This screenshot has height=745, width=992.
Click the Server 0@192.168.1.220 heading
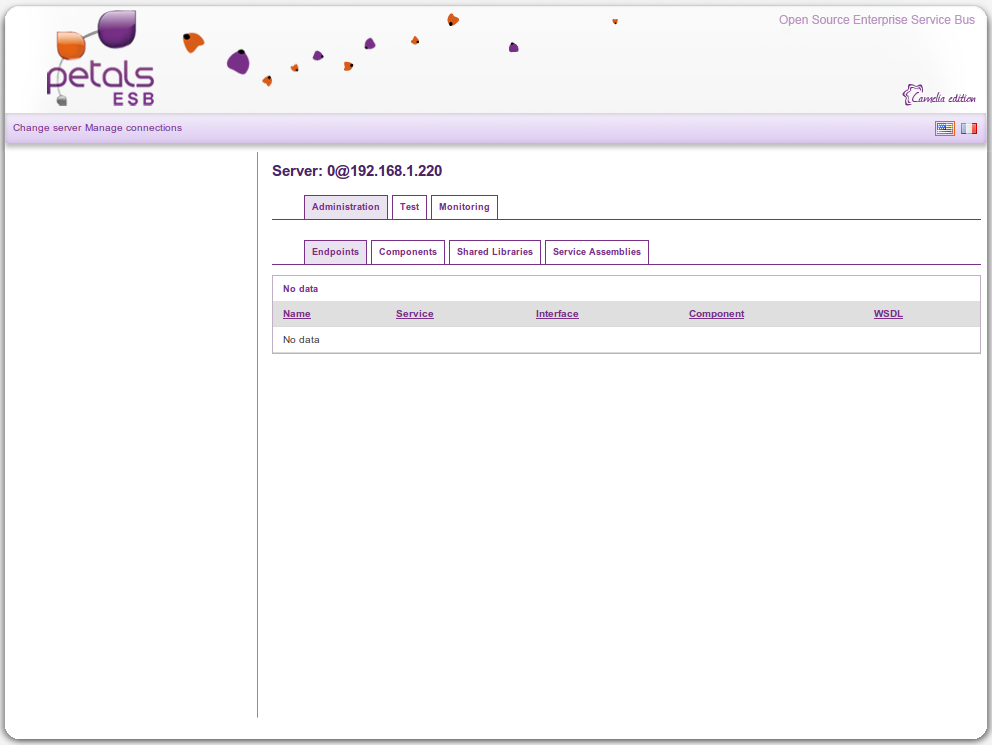[x=357, y=171]
